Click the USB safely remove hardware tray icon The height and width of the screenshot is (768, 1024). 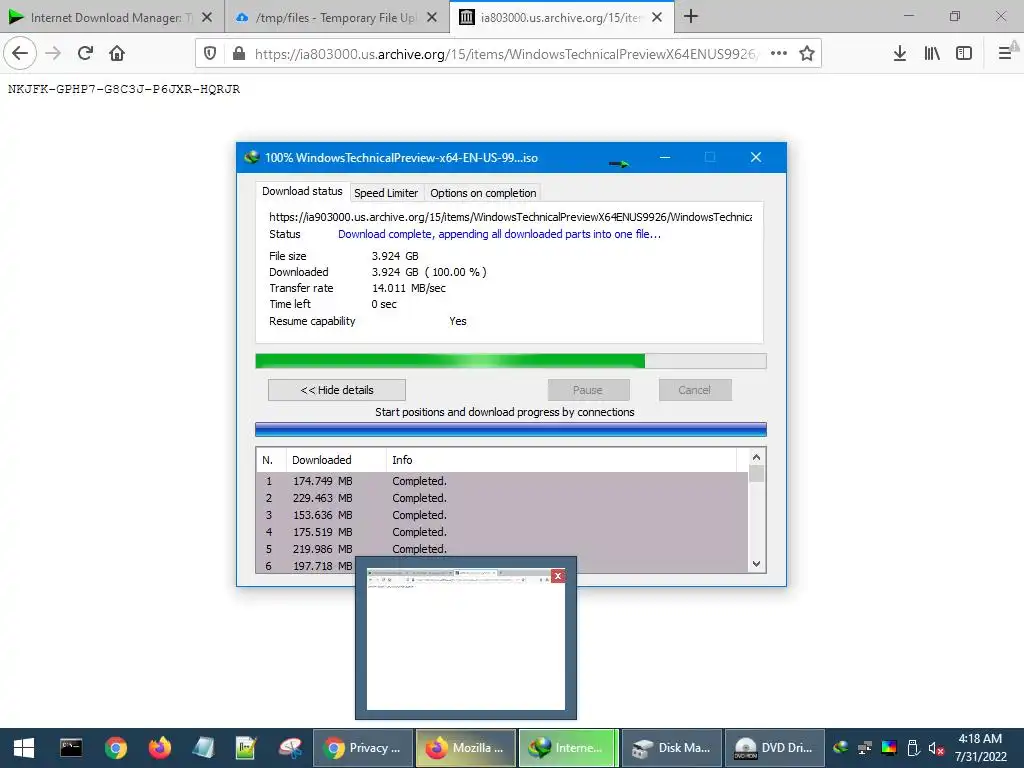[x=913, y=748]
